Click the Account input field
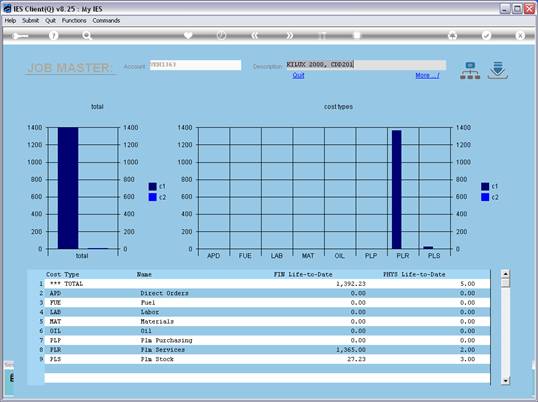 (196, 65)
